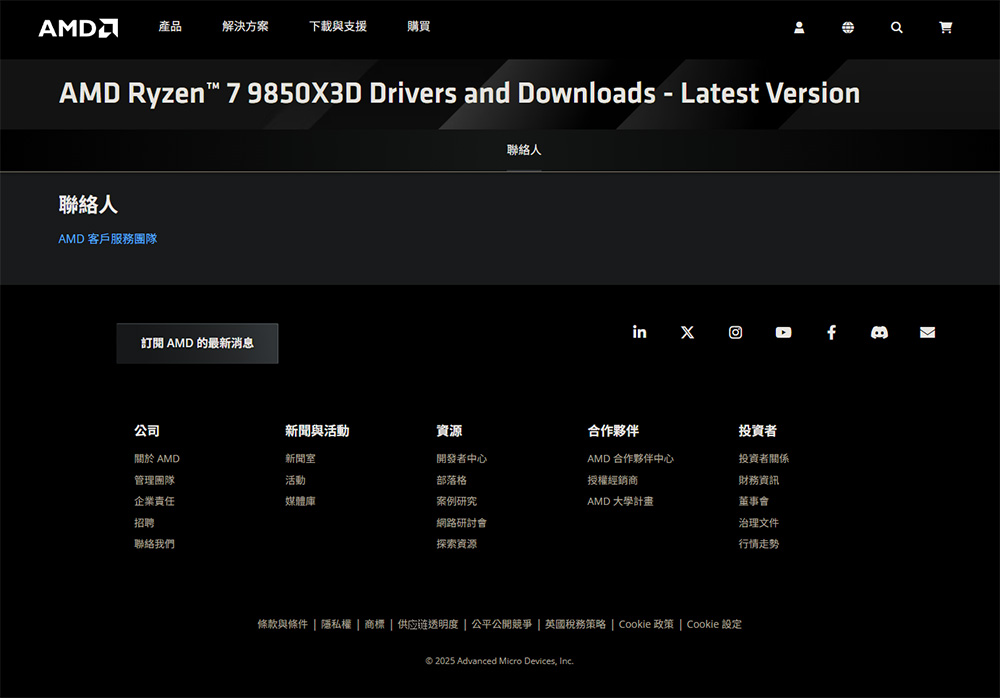The width and height of the screenshot is (1000, 698).
Task: Click the 訂閱 AMD 的最新消息 button
Action: click(x=197, y=343)
